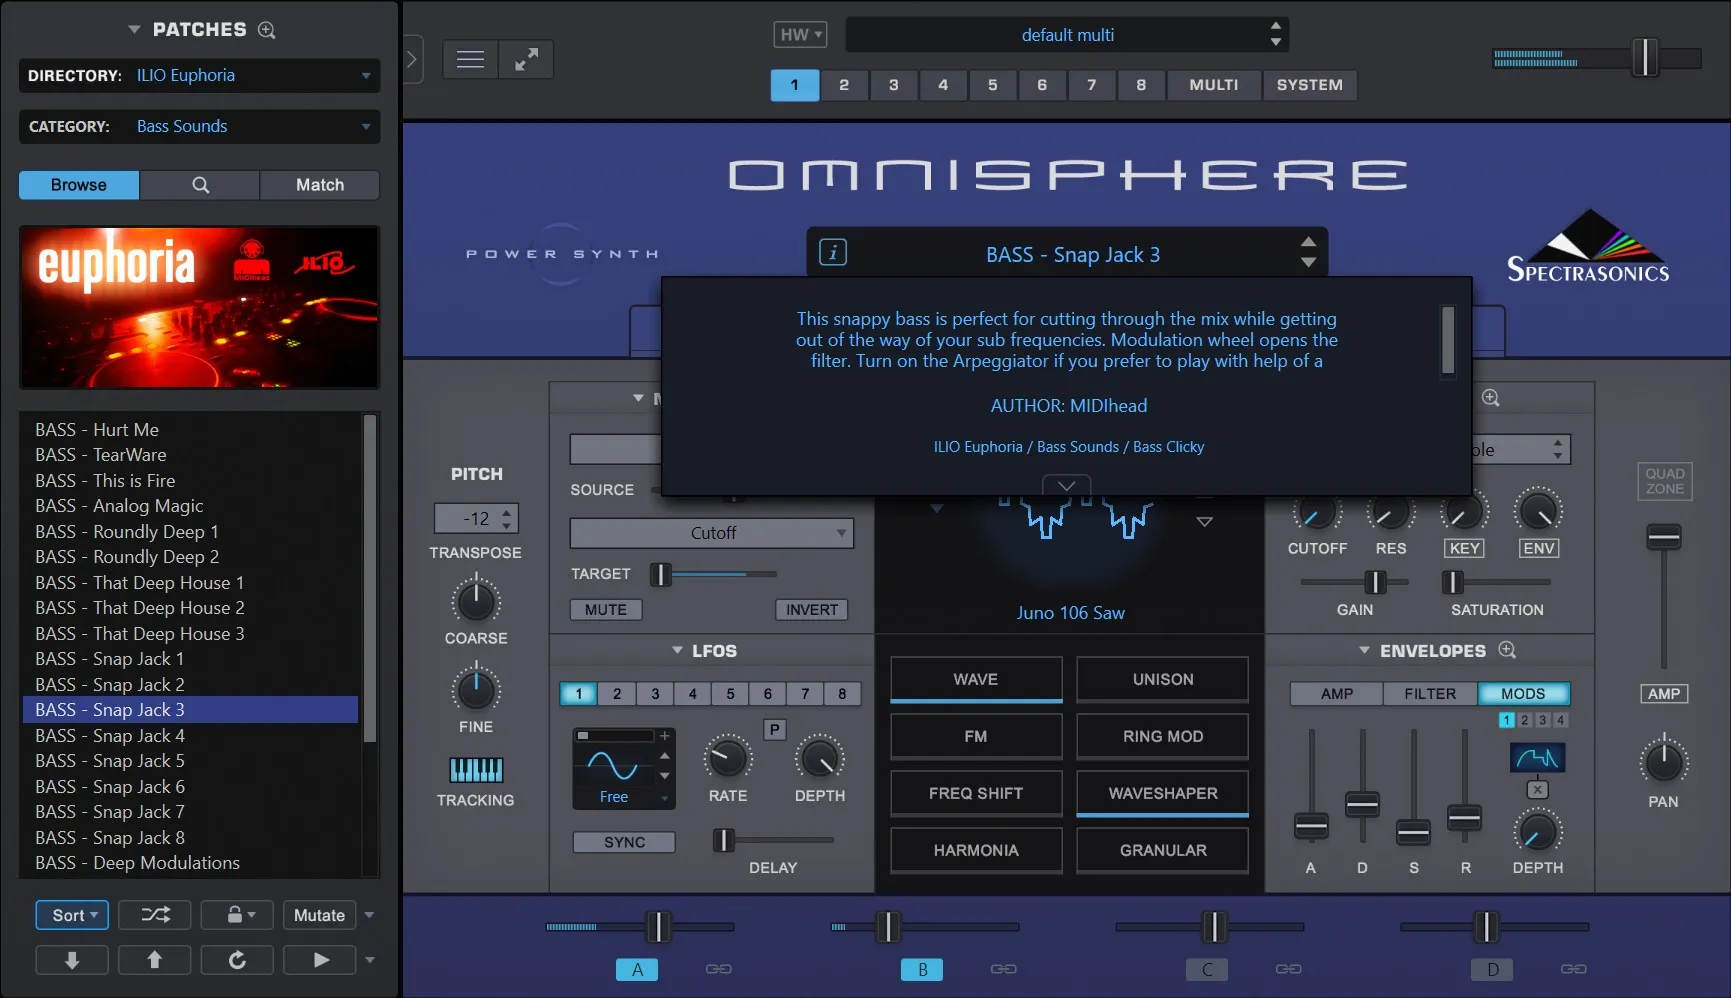Toggle the filter KEY button
This screenshot has width=1731, height=998.
click(1465, 548)
